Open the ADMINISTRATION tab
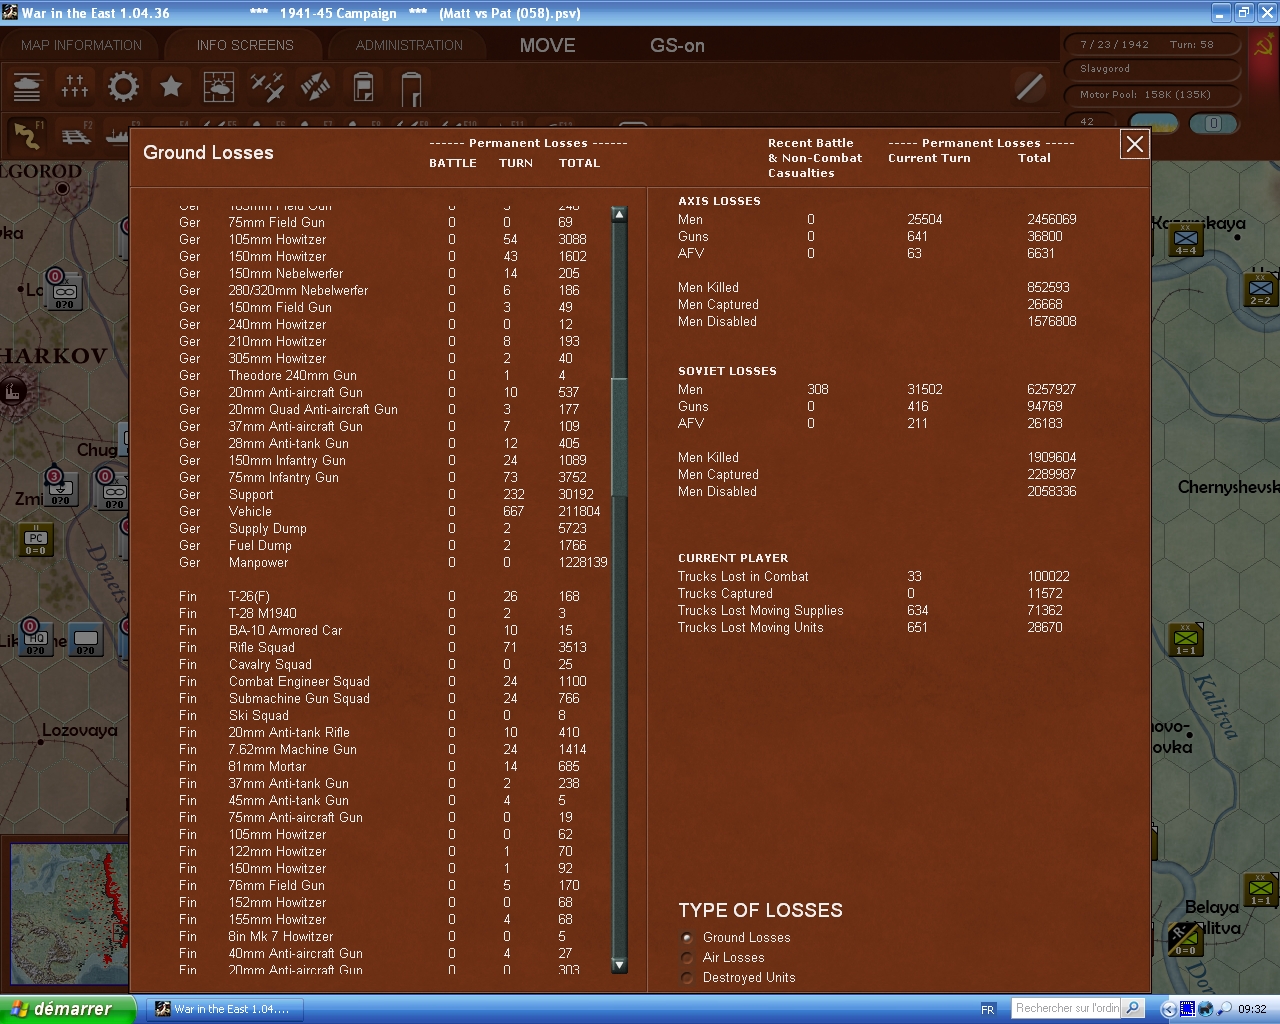This screenshot has height=1024, width=1280. (409, 45)
